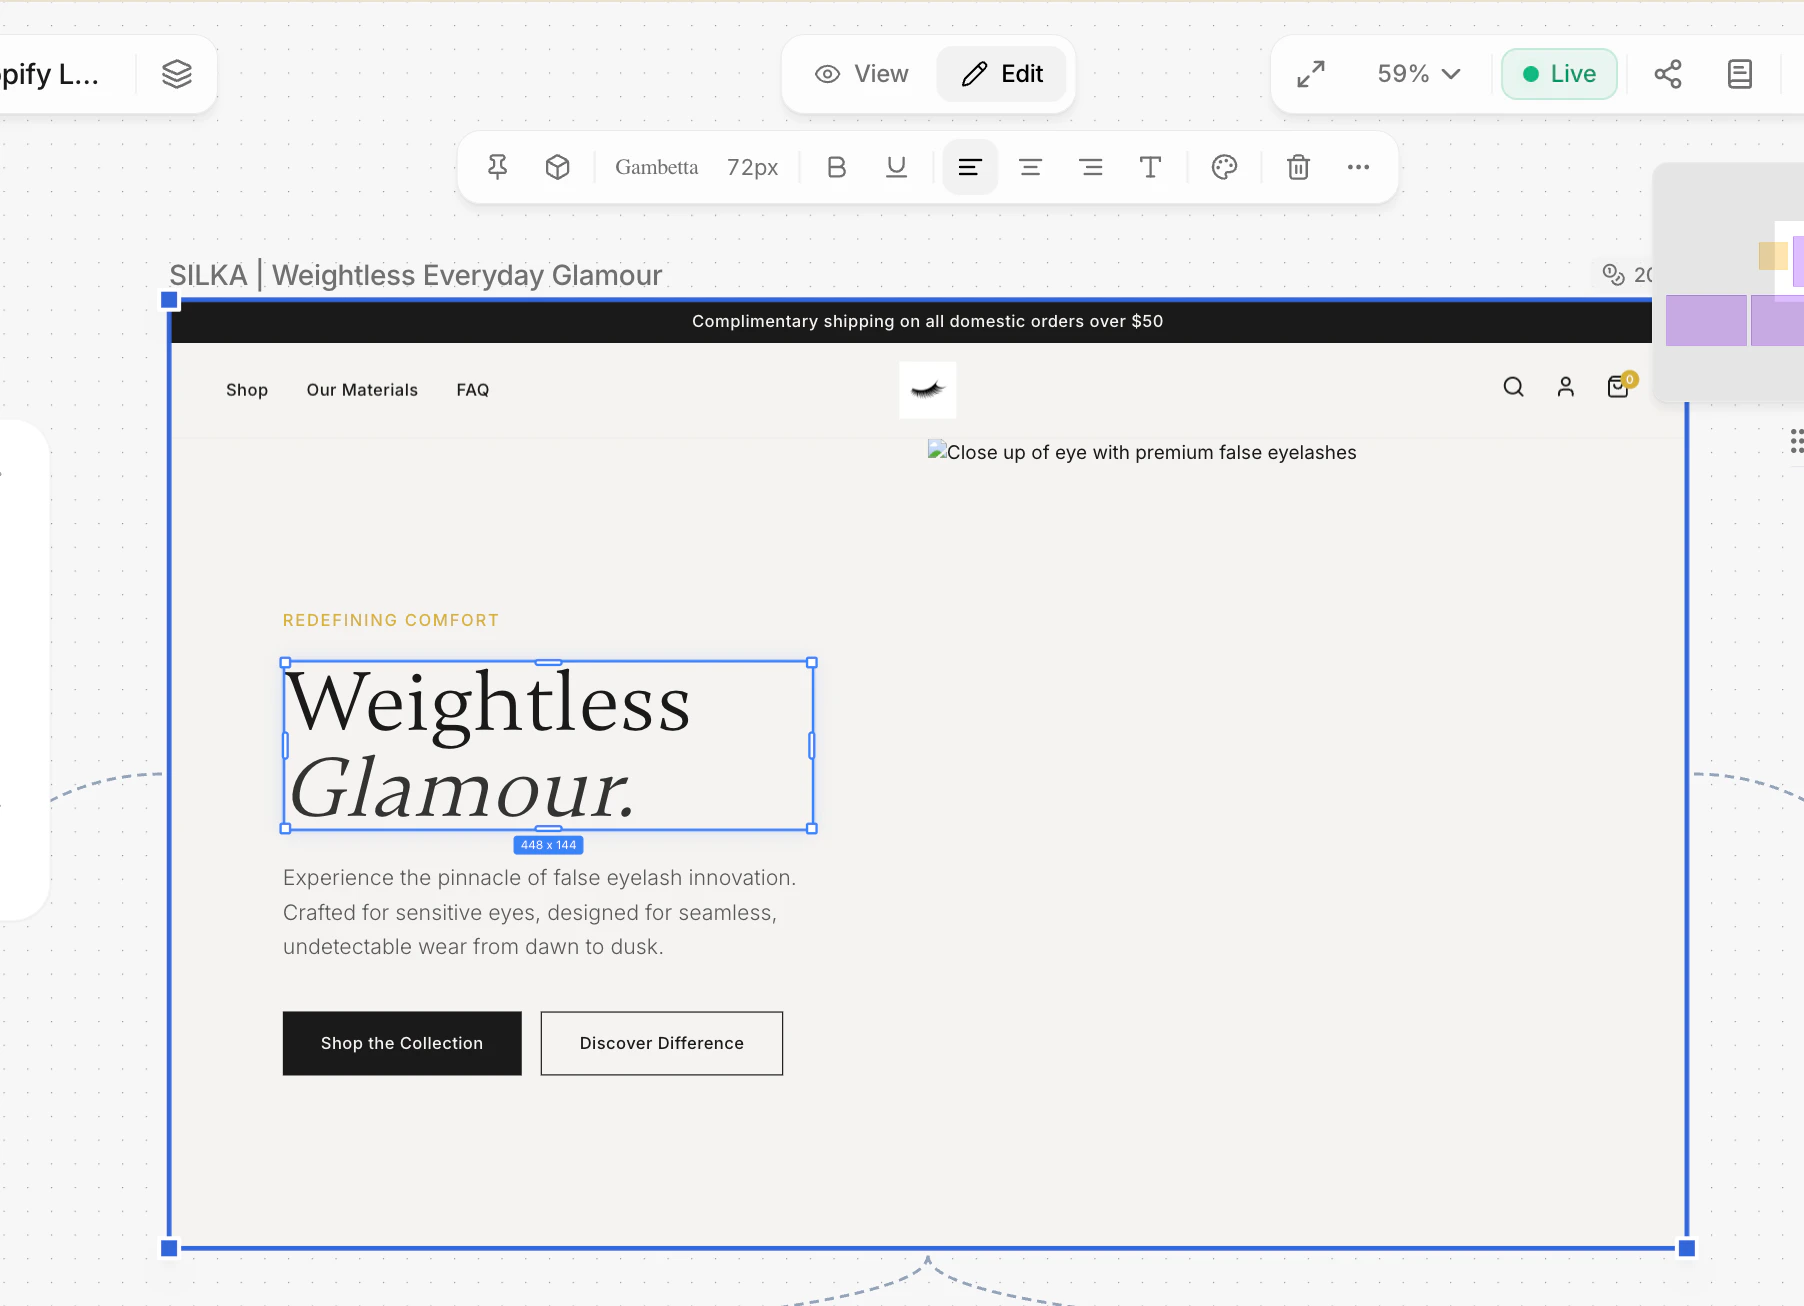Image resolution: width=1804 pixels, height=1306 pixels.
Task: Click the project name Shopify L... title
Action: tap(49, 74)
